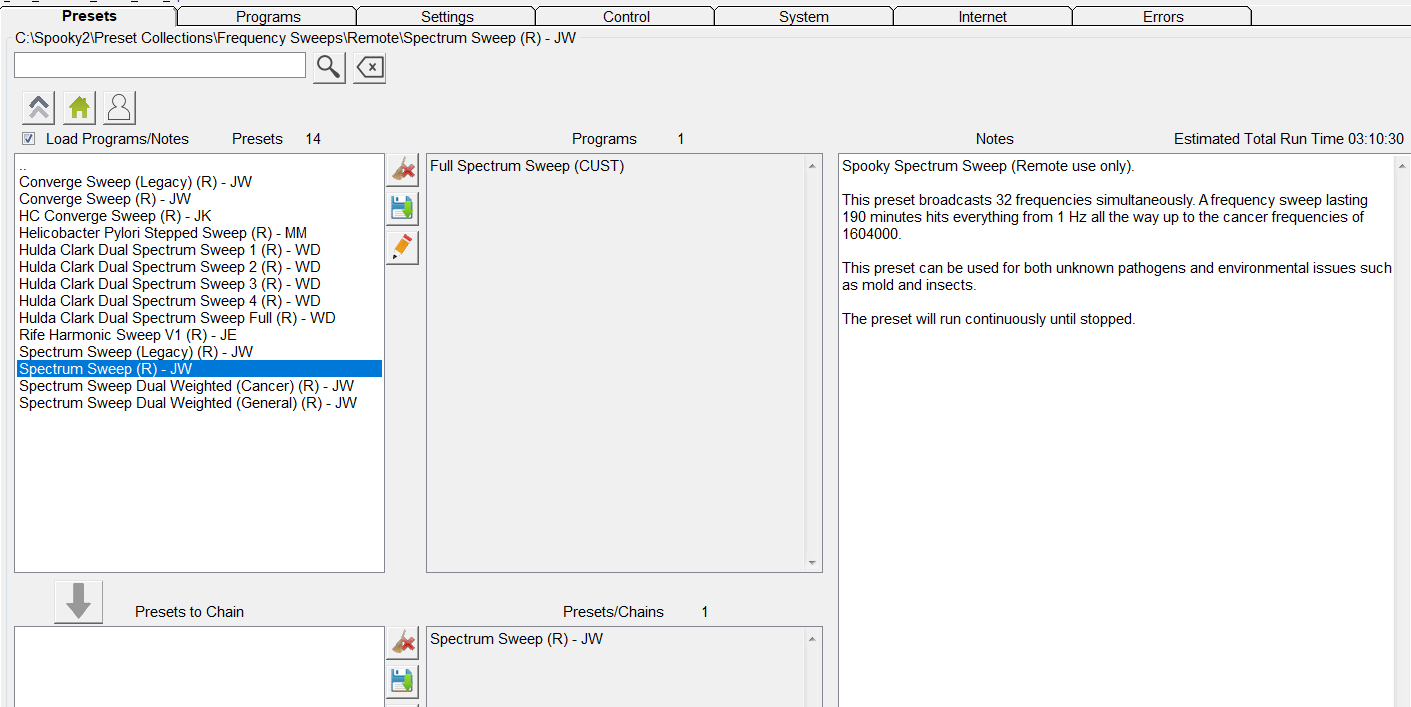Open the user presets folder
This screenshot has height=707, width=1411.
[x=119, y=107]
